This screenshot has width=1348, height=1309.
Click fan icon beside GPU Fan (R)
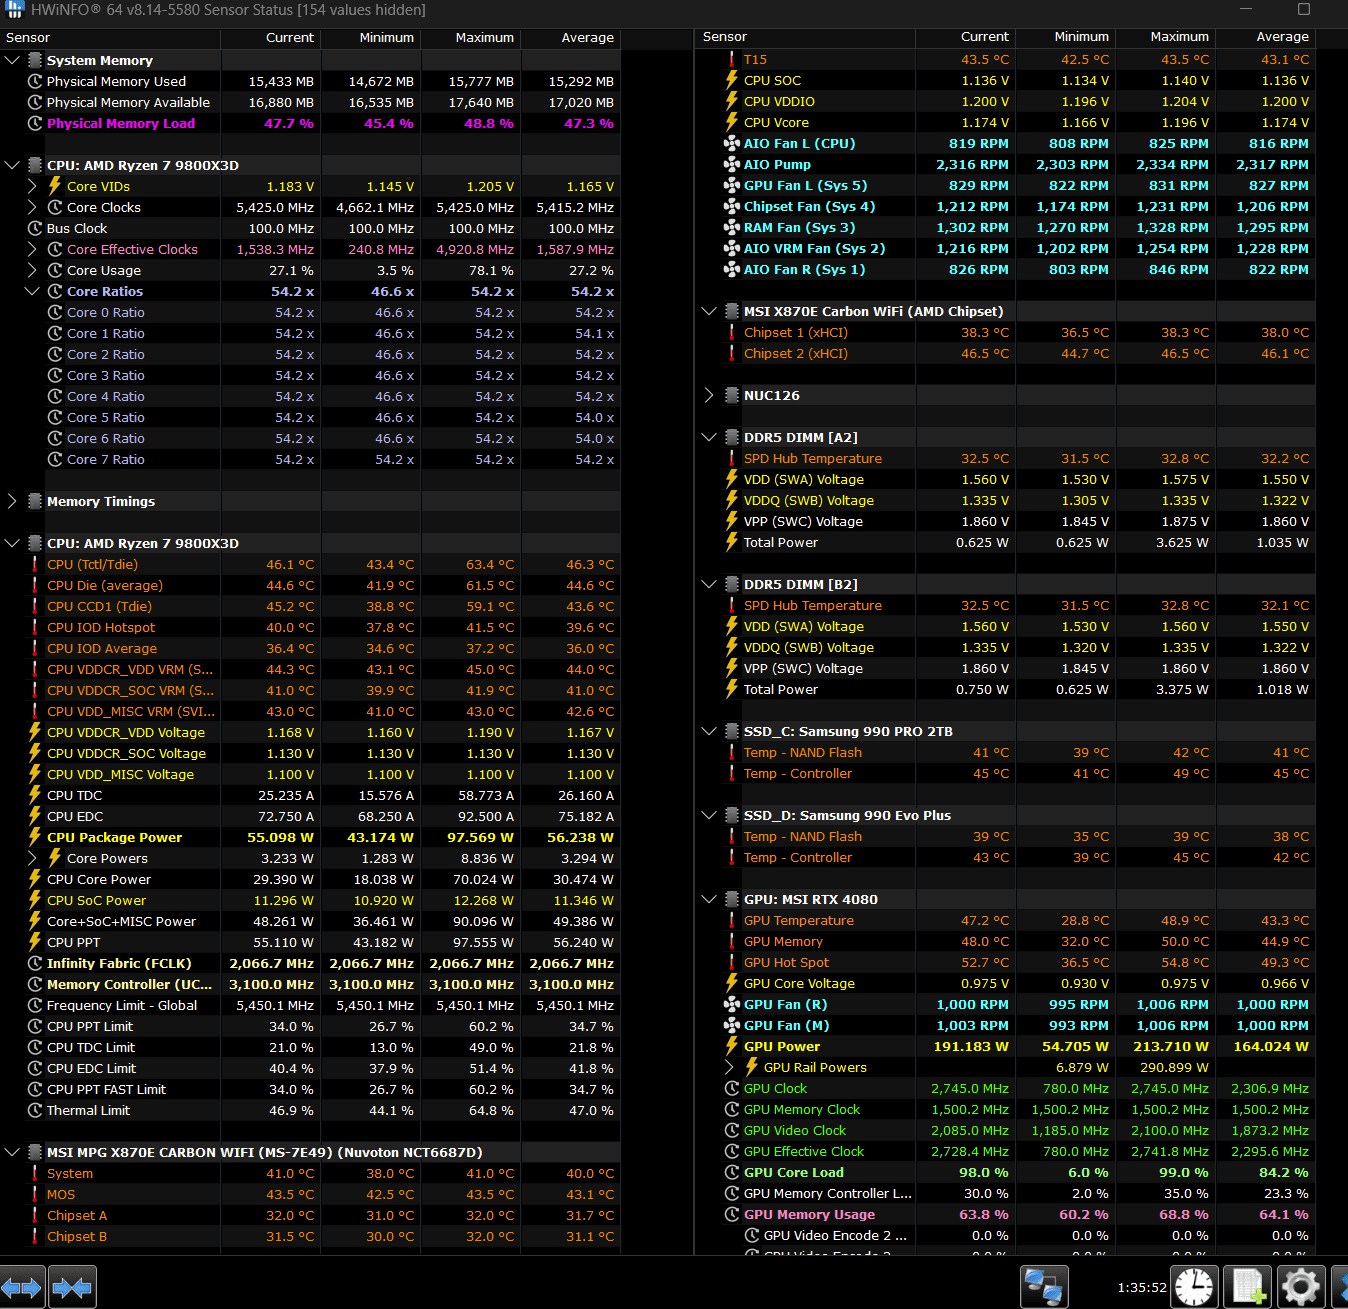tap(732, 1004)
